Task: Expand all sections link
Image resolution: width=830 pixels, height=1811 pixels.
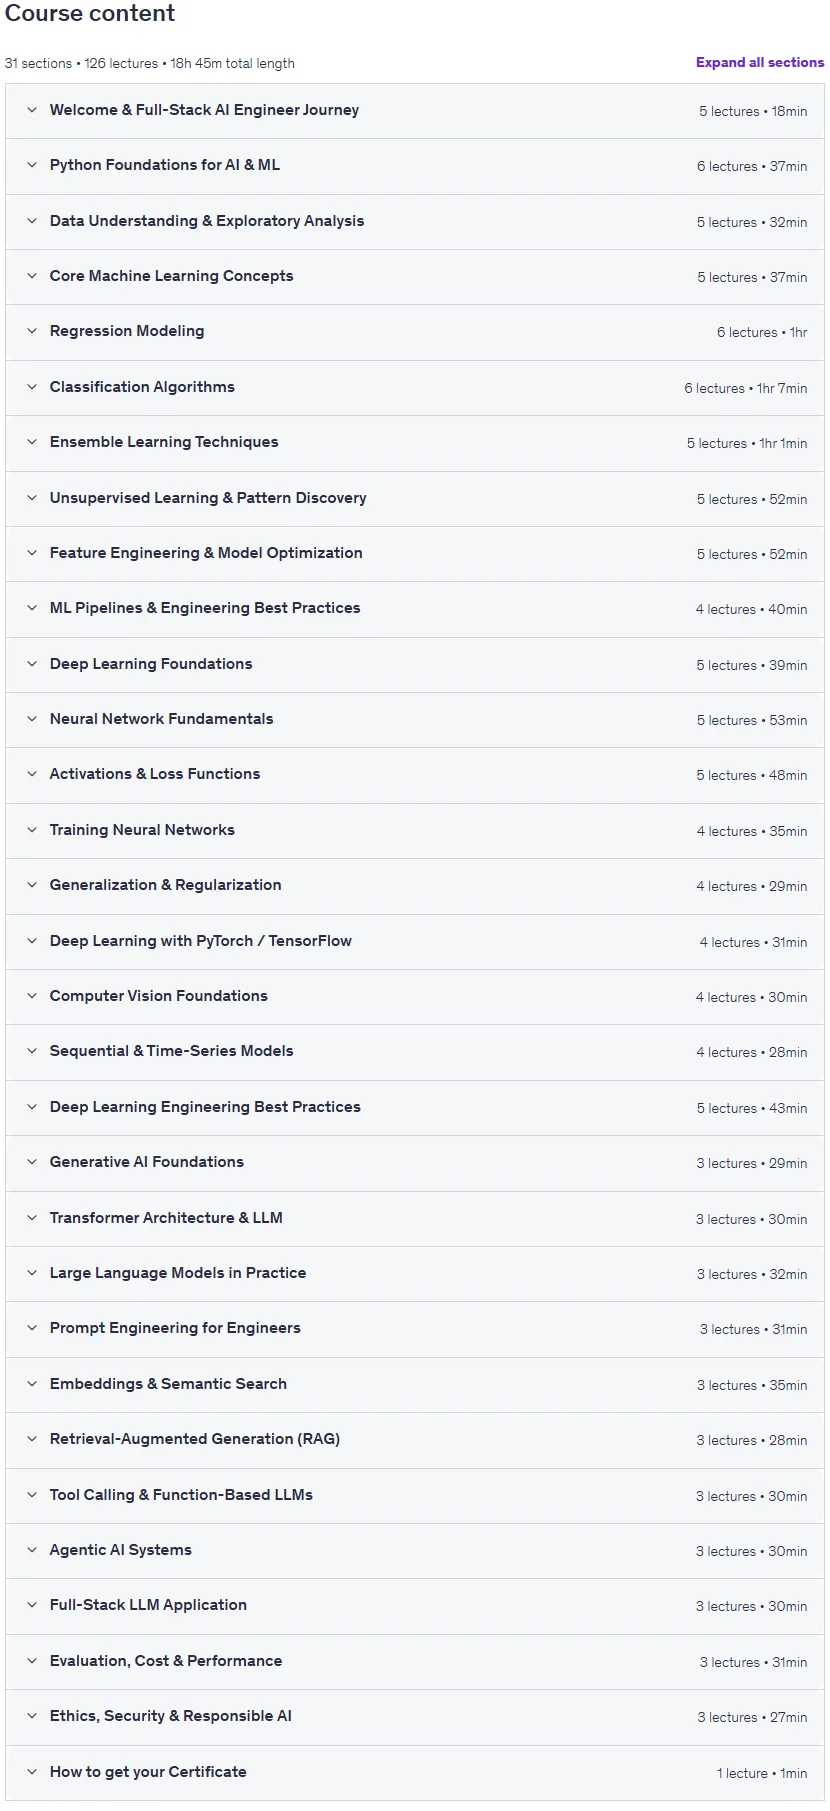Action: [x=760, y=62]
